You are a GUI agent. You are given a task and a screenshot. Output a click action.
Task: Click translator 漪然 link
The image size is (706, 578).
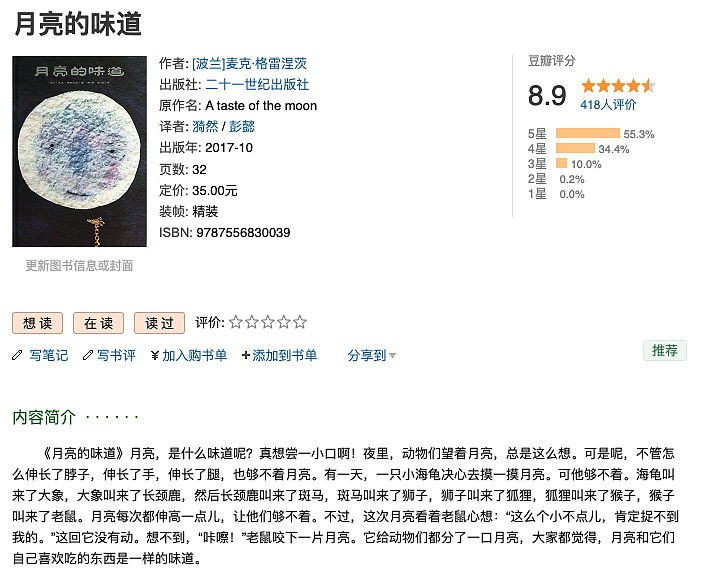pyautogui.click(x=204, y=127)
